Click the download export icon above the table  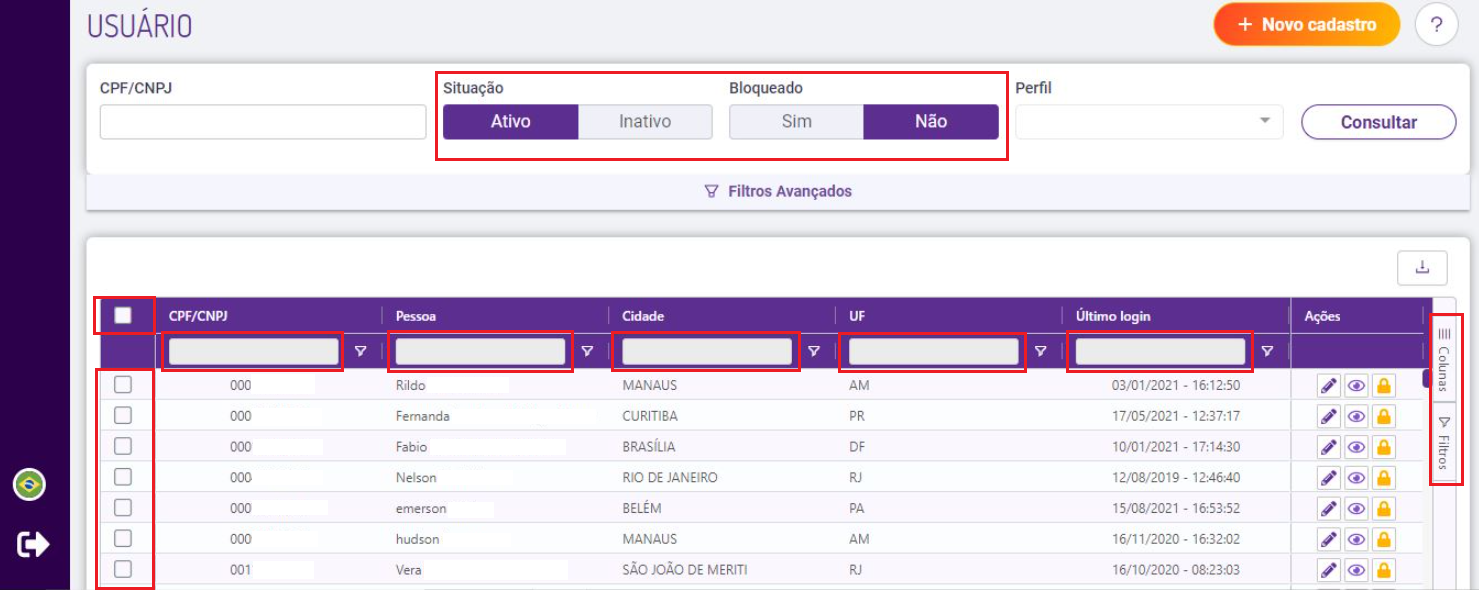(x=1422, y=267)
